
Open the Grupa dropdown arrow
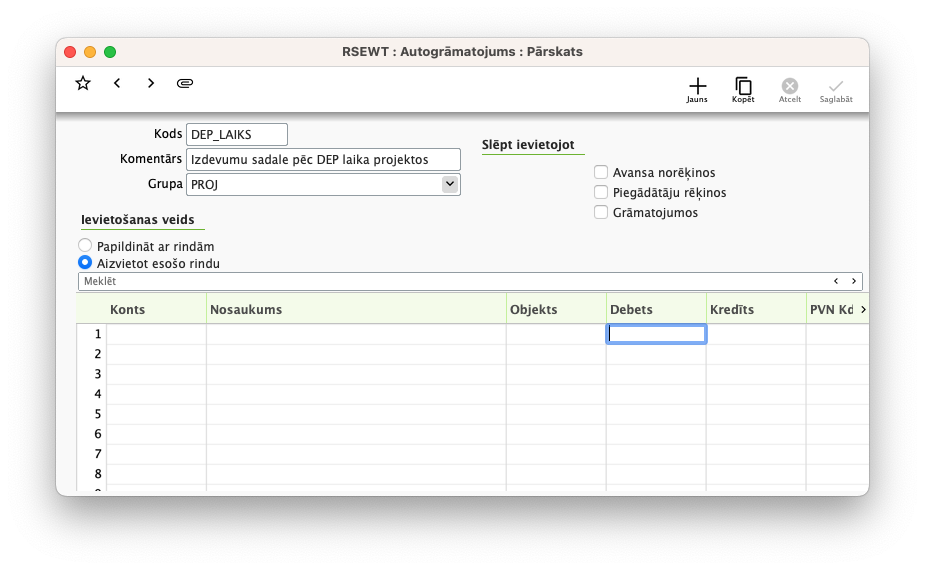(450, 184)
